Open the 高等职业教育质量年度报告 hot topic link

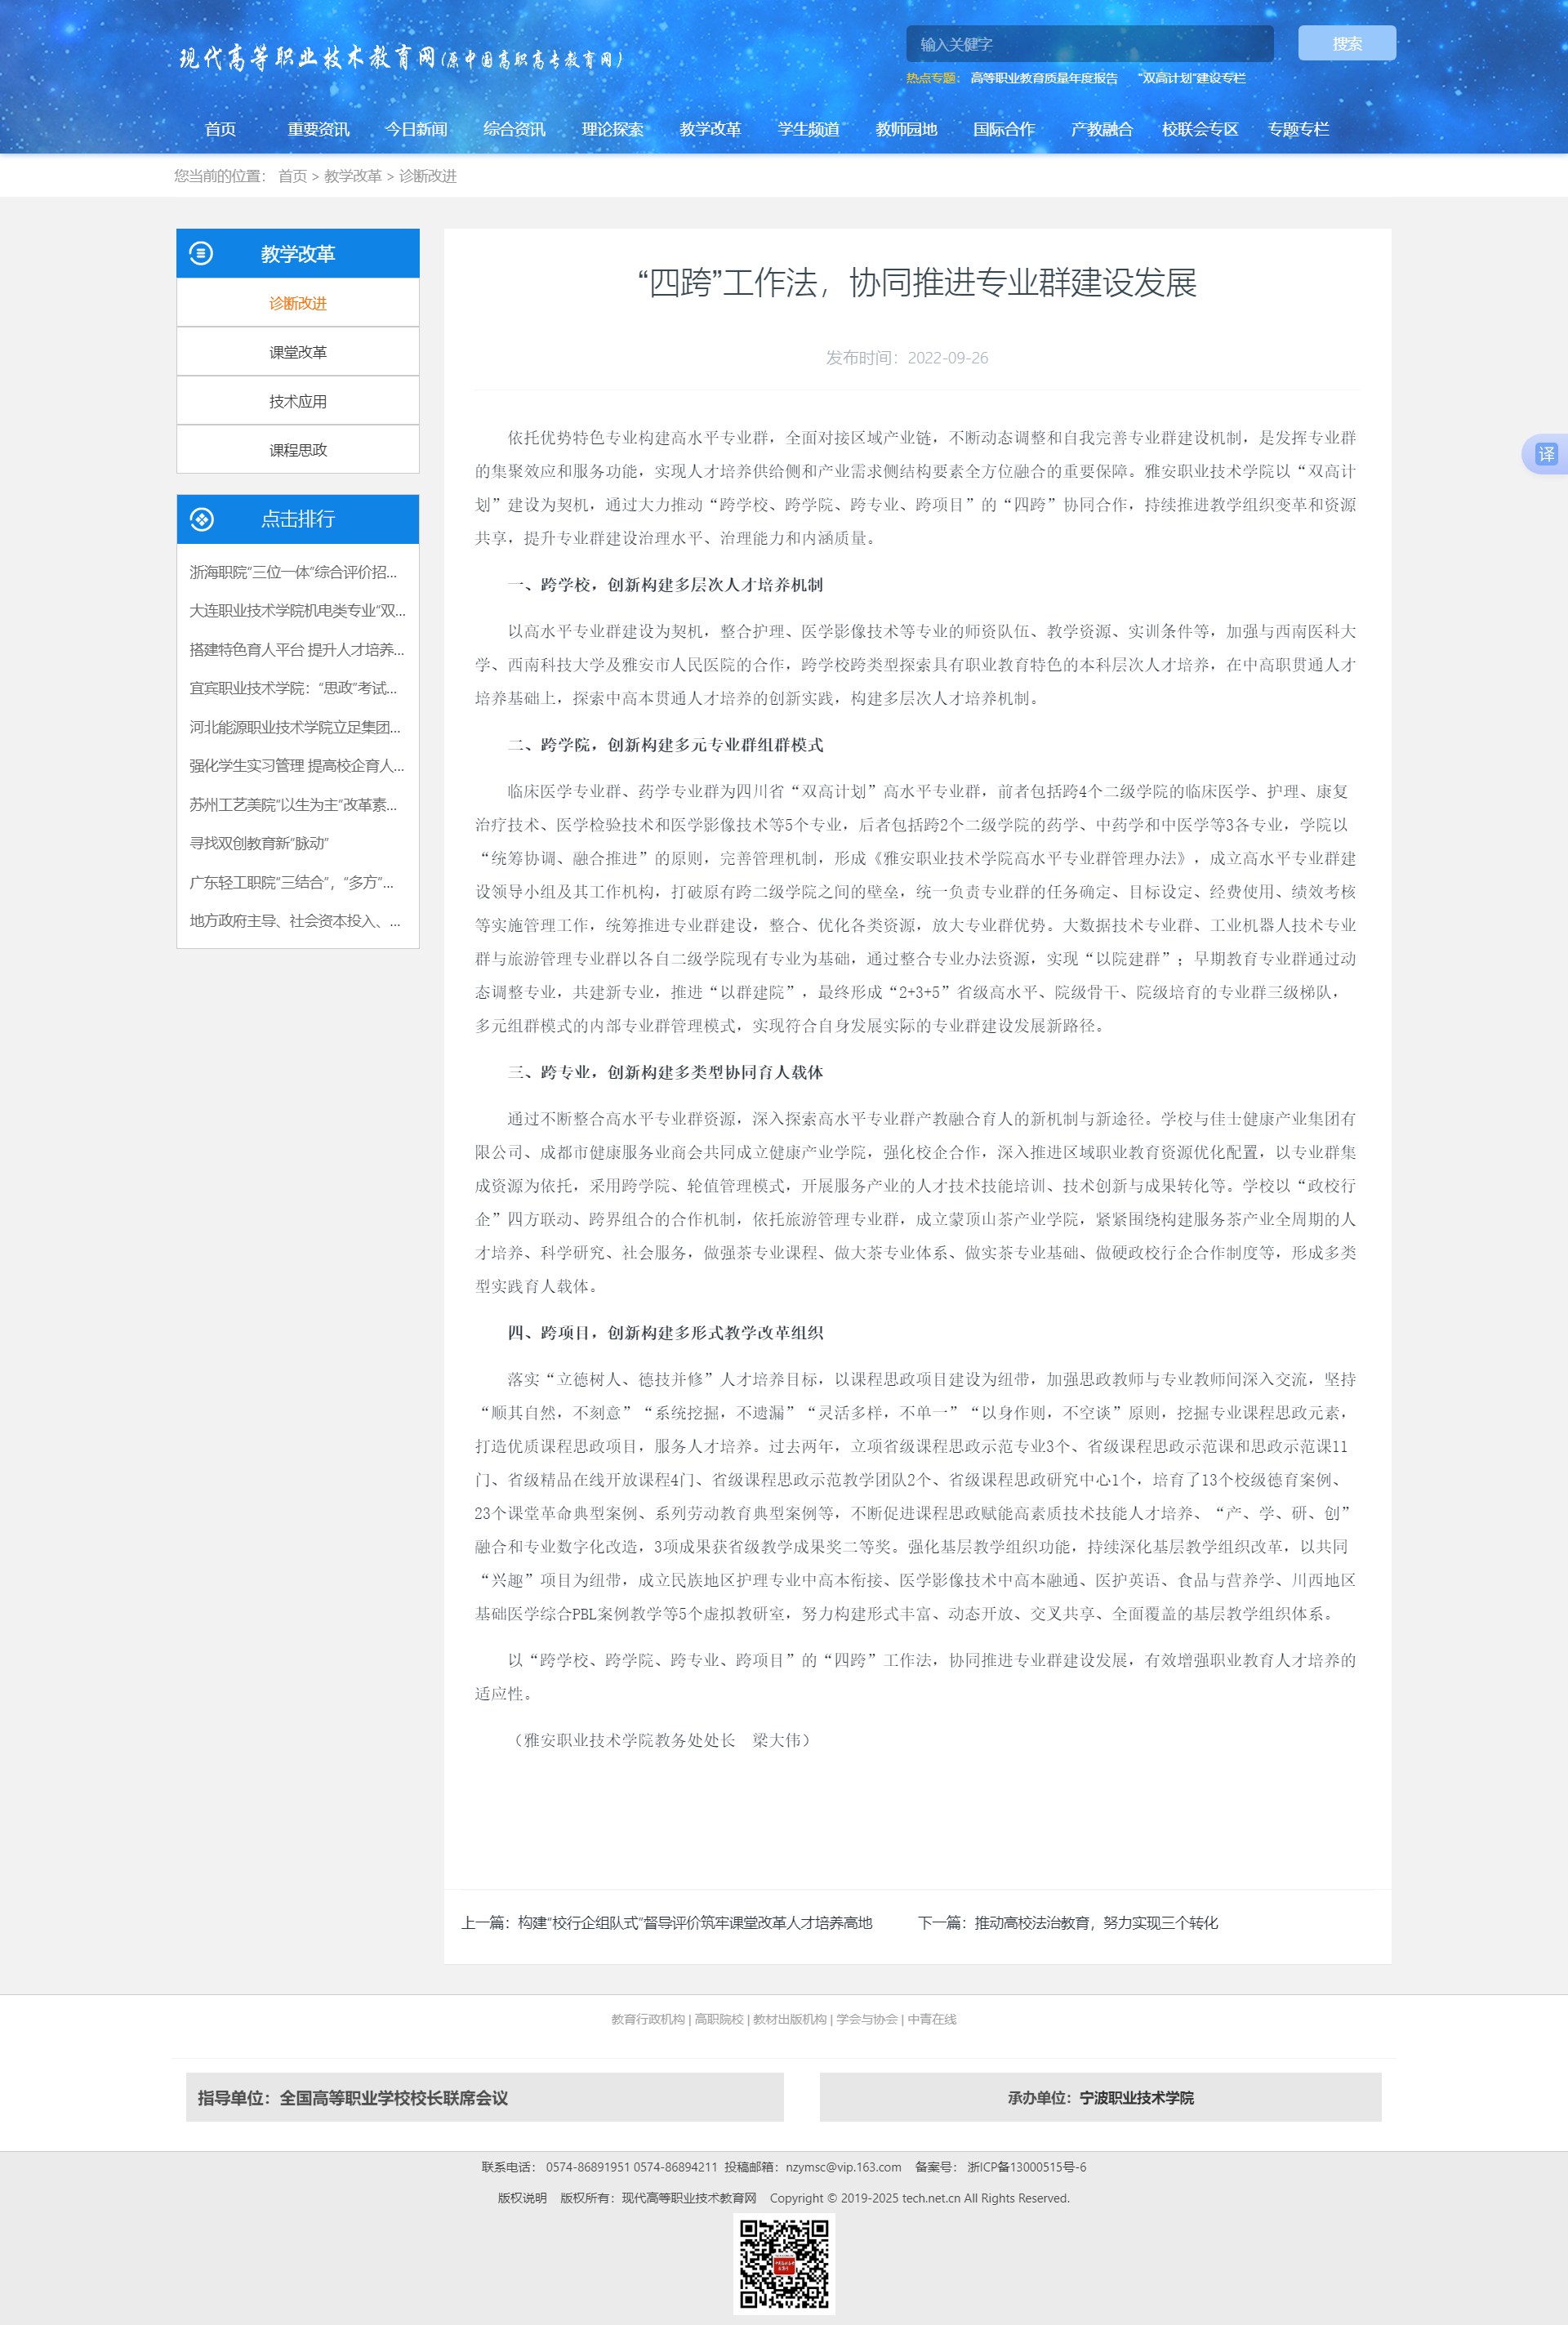(x=1043, y=78)
